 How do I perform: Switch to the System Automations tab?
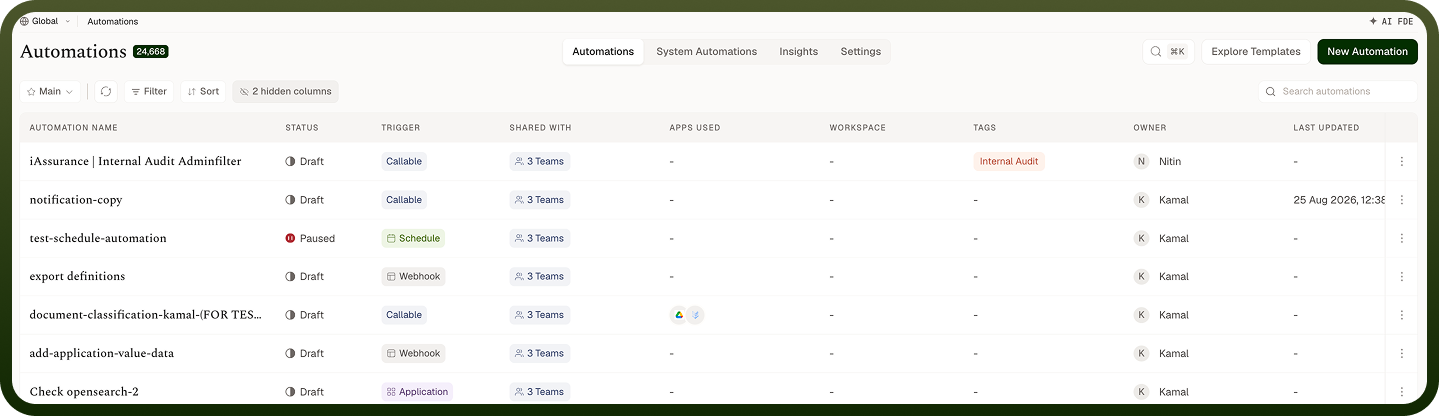(x=706, y=52)
